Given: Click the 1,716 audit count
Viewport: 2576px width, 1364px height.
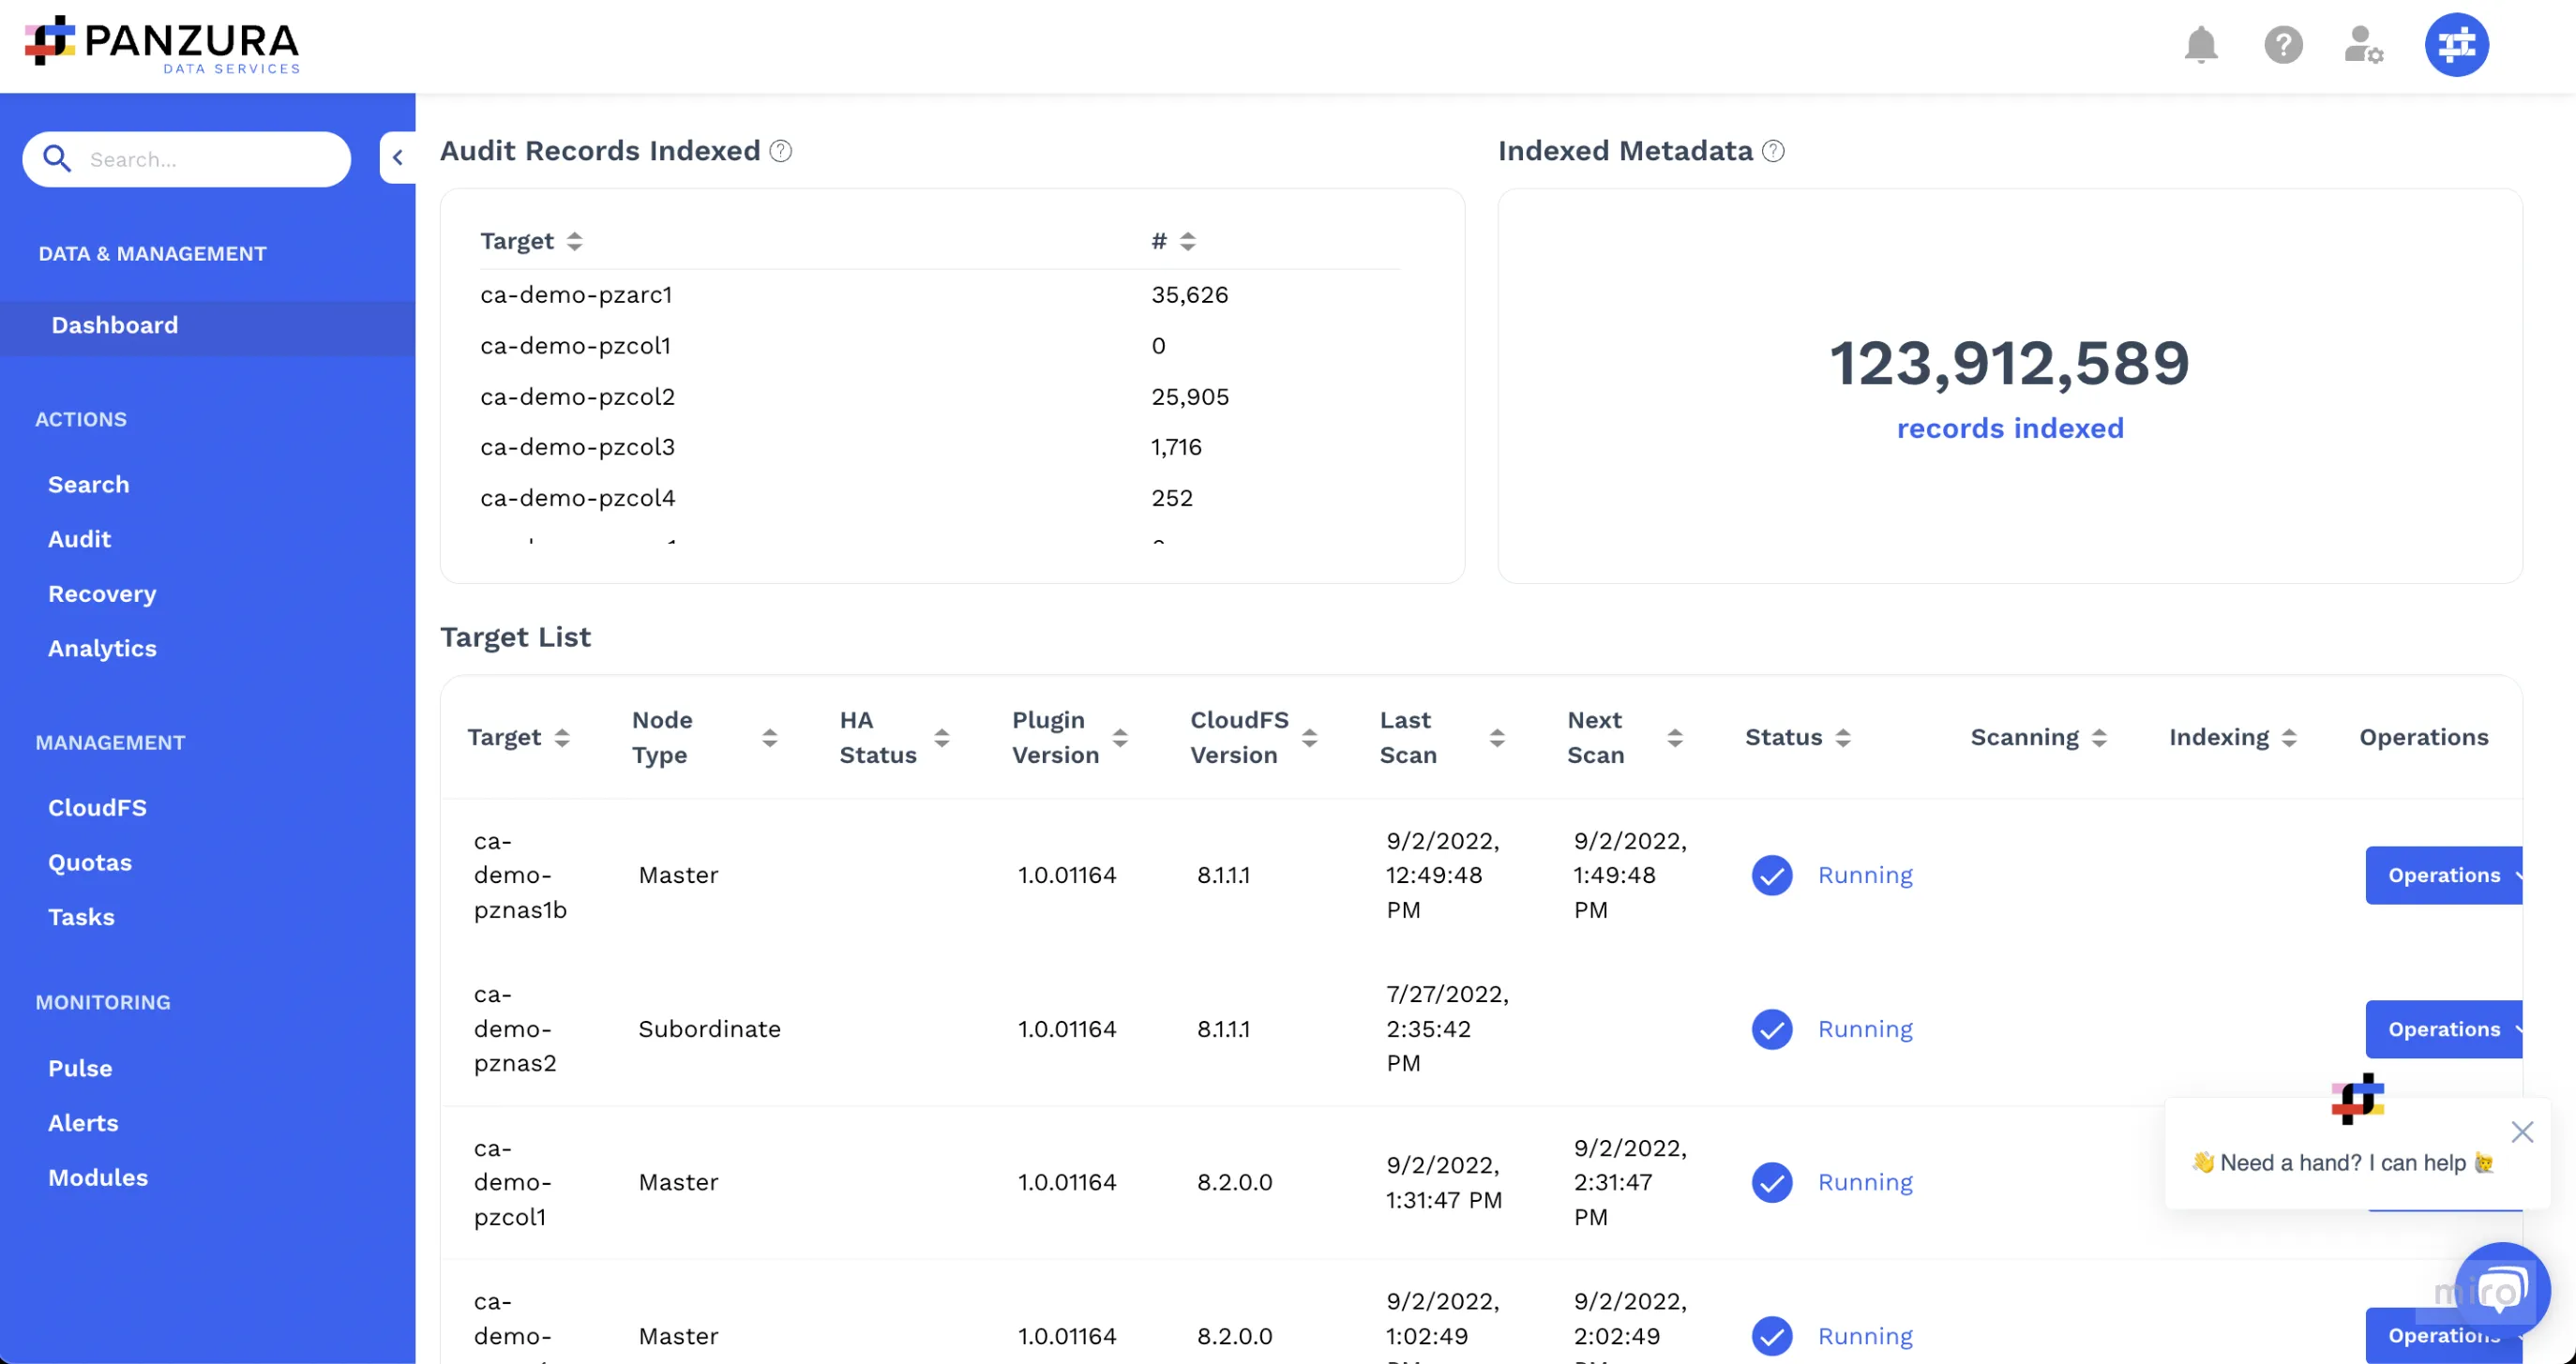Looking at the screenshot, I should pos(1176,447).
